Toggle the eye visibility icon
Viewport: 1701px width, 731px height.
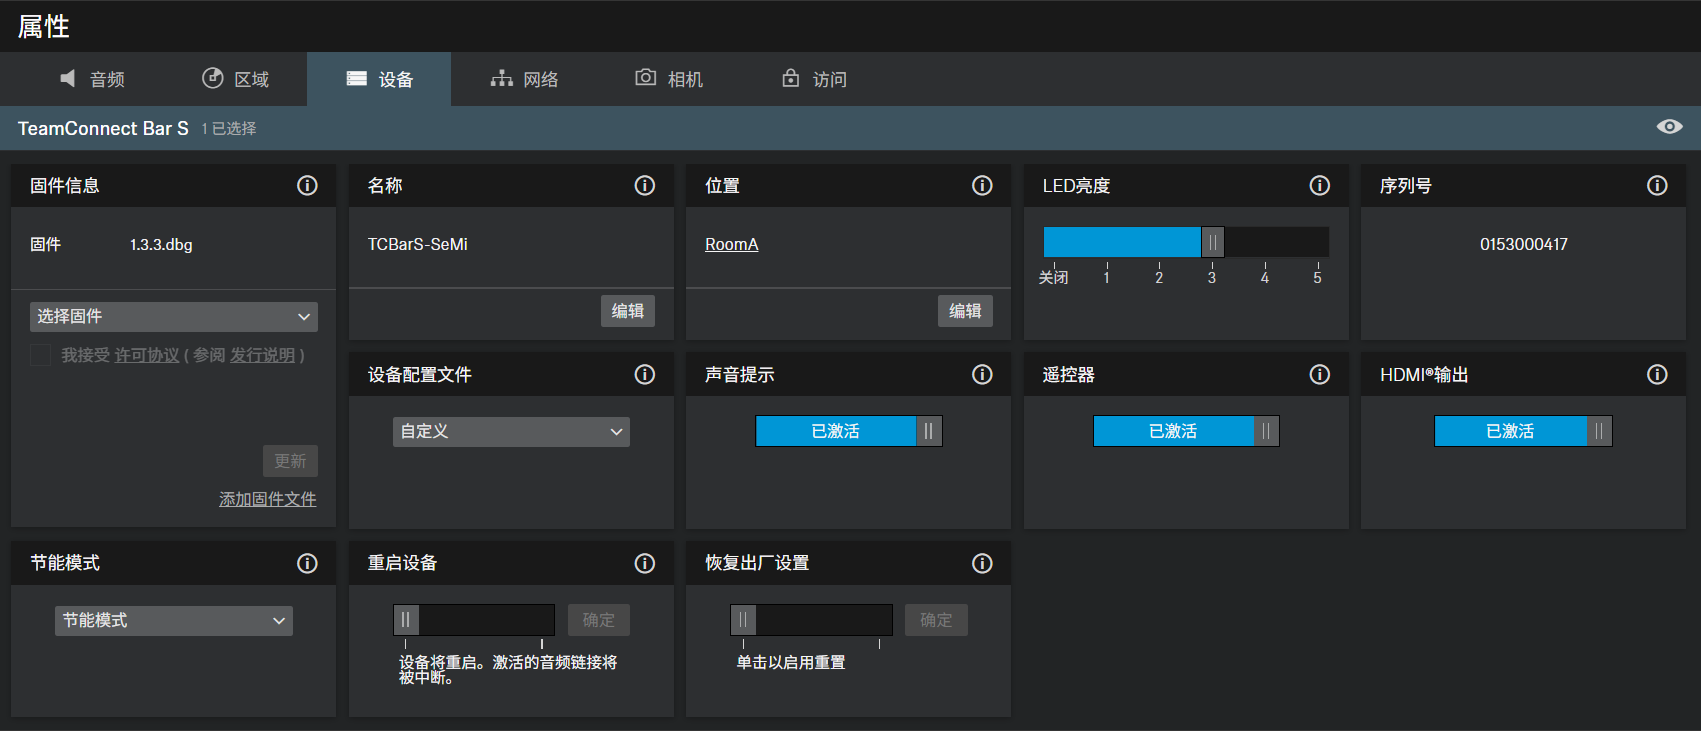pyautogui.click(x=1669, y=127)
